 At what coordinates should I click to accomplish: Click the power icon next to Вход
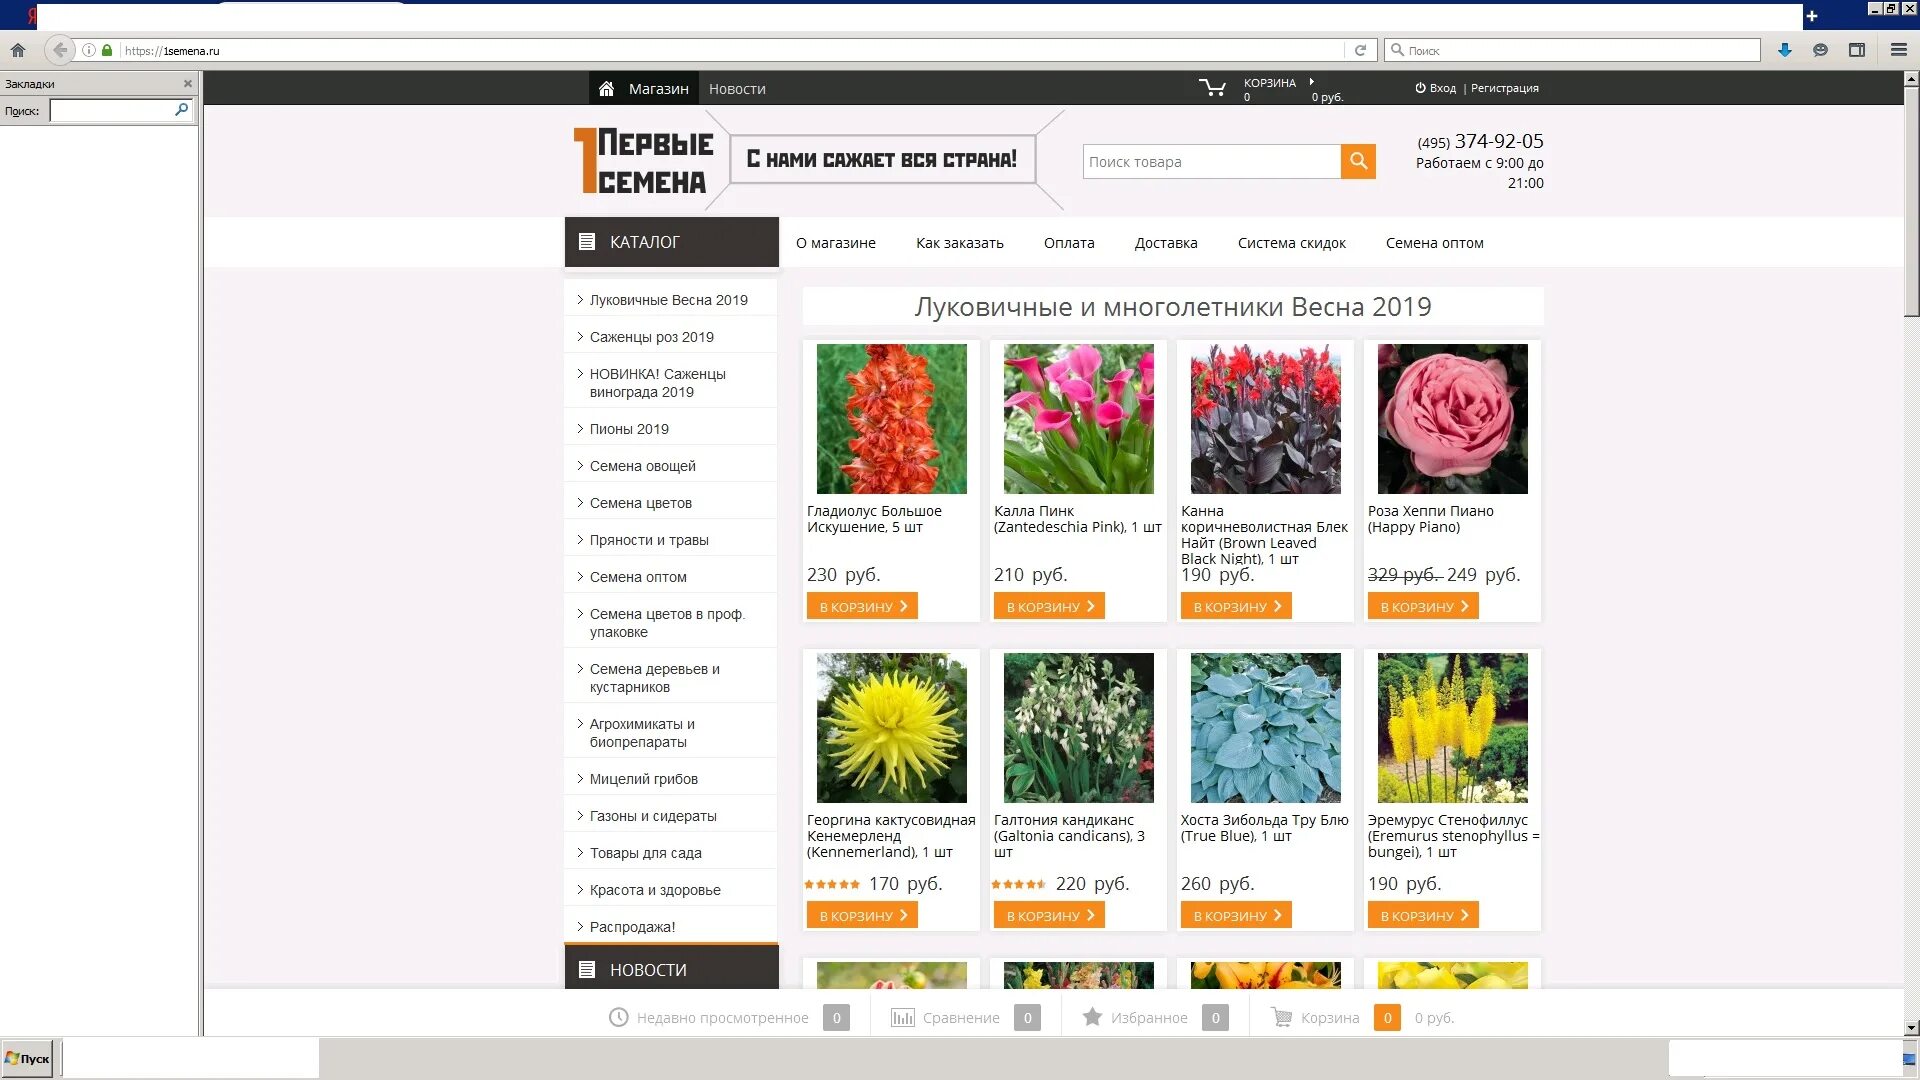point(1420,88)
